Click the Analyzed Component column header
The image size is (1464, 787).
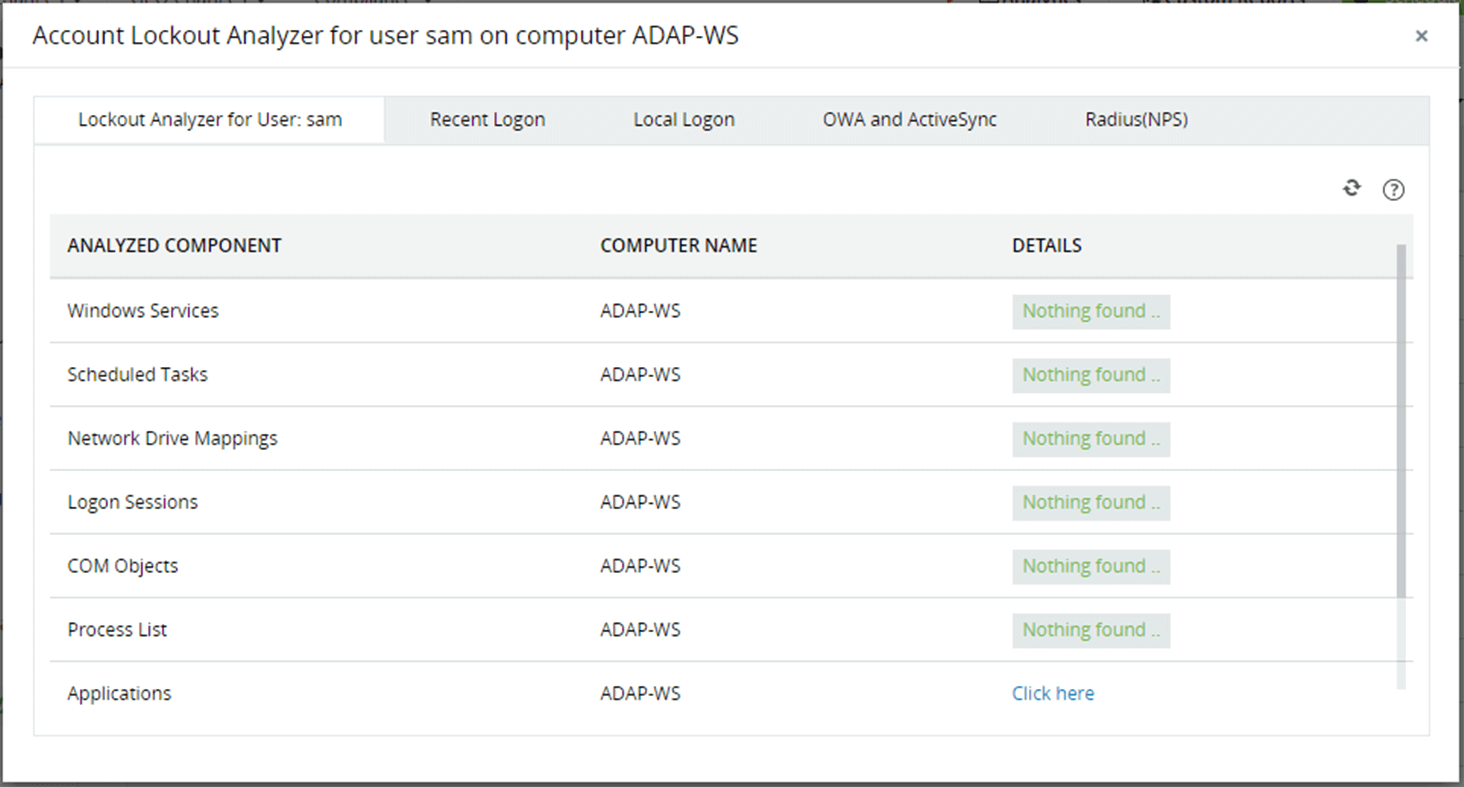pyautogui.click(x=174, y=245)
